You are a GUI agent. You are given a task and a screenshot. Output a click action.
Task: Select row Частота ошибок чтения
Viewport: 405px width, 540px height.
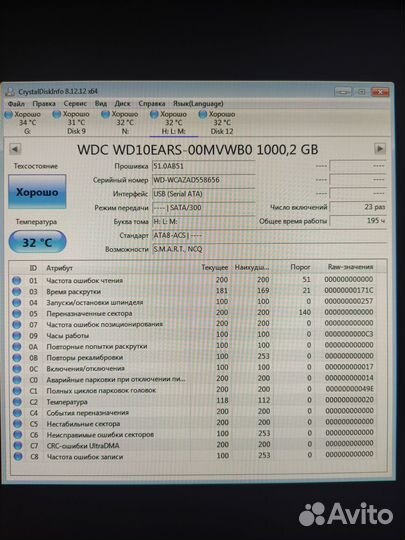[x=193, y=280]
